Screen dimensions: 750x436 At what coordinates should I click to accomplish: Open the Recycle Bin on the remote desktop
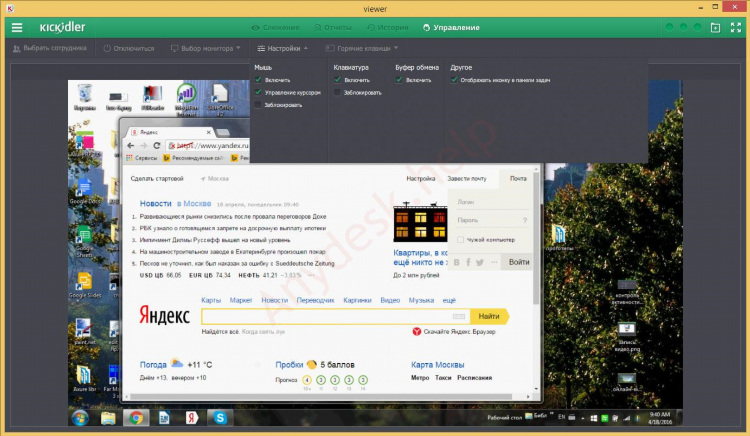(x=85, y=97)
